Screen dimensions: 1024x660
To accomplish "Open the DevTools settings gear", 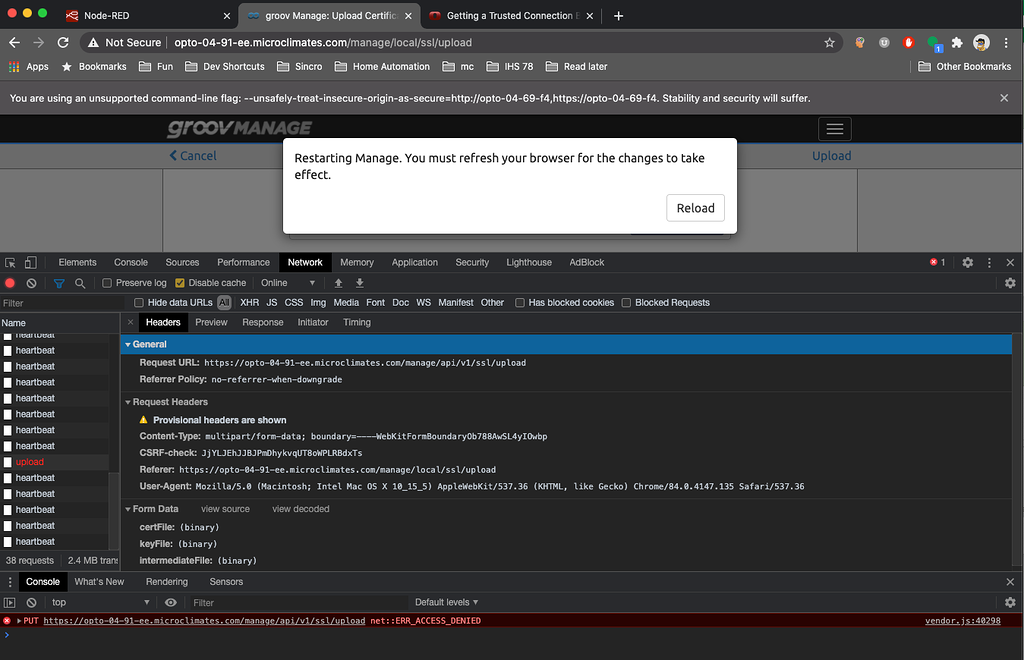I will pos(967,262).
